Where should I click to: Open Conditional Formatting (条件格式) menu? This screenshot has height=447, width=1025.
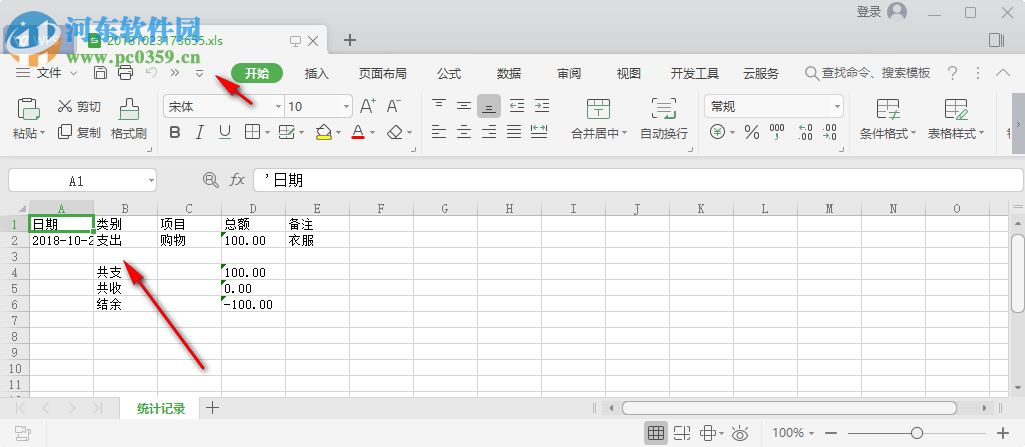coord(888,119)
